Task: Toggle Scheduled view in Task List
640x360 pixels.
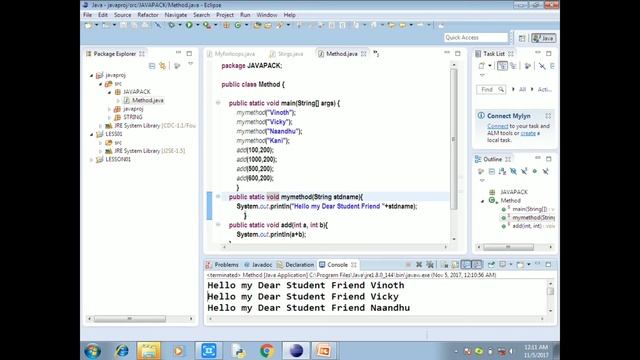Action: click(513, 66)
